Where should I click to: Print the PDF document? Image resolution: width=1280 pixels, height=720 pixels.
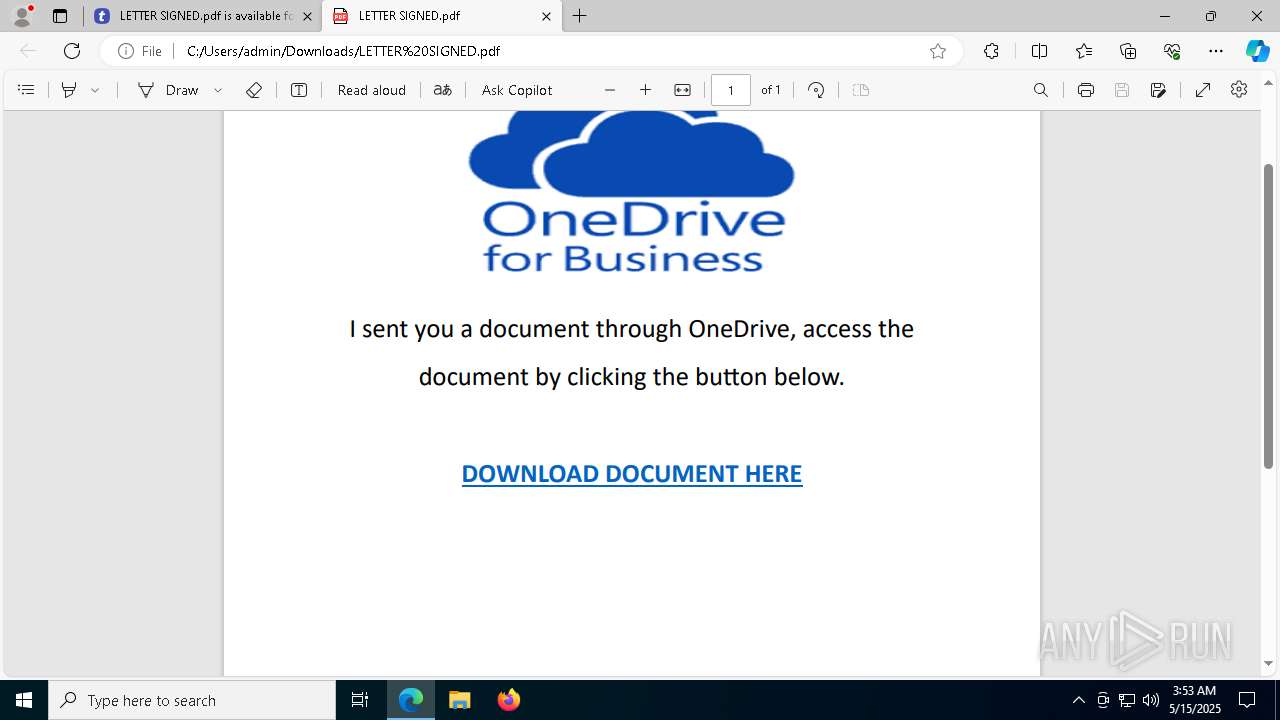pos(1086,90)
